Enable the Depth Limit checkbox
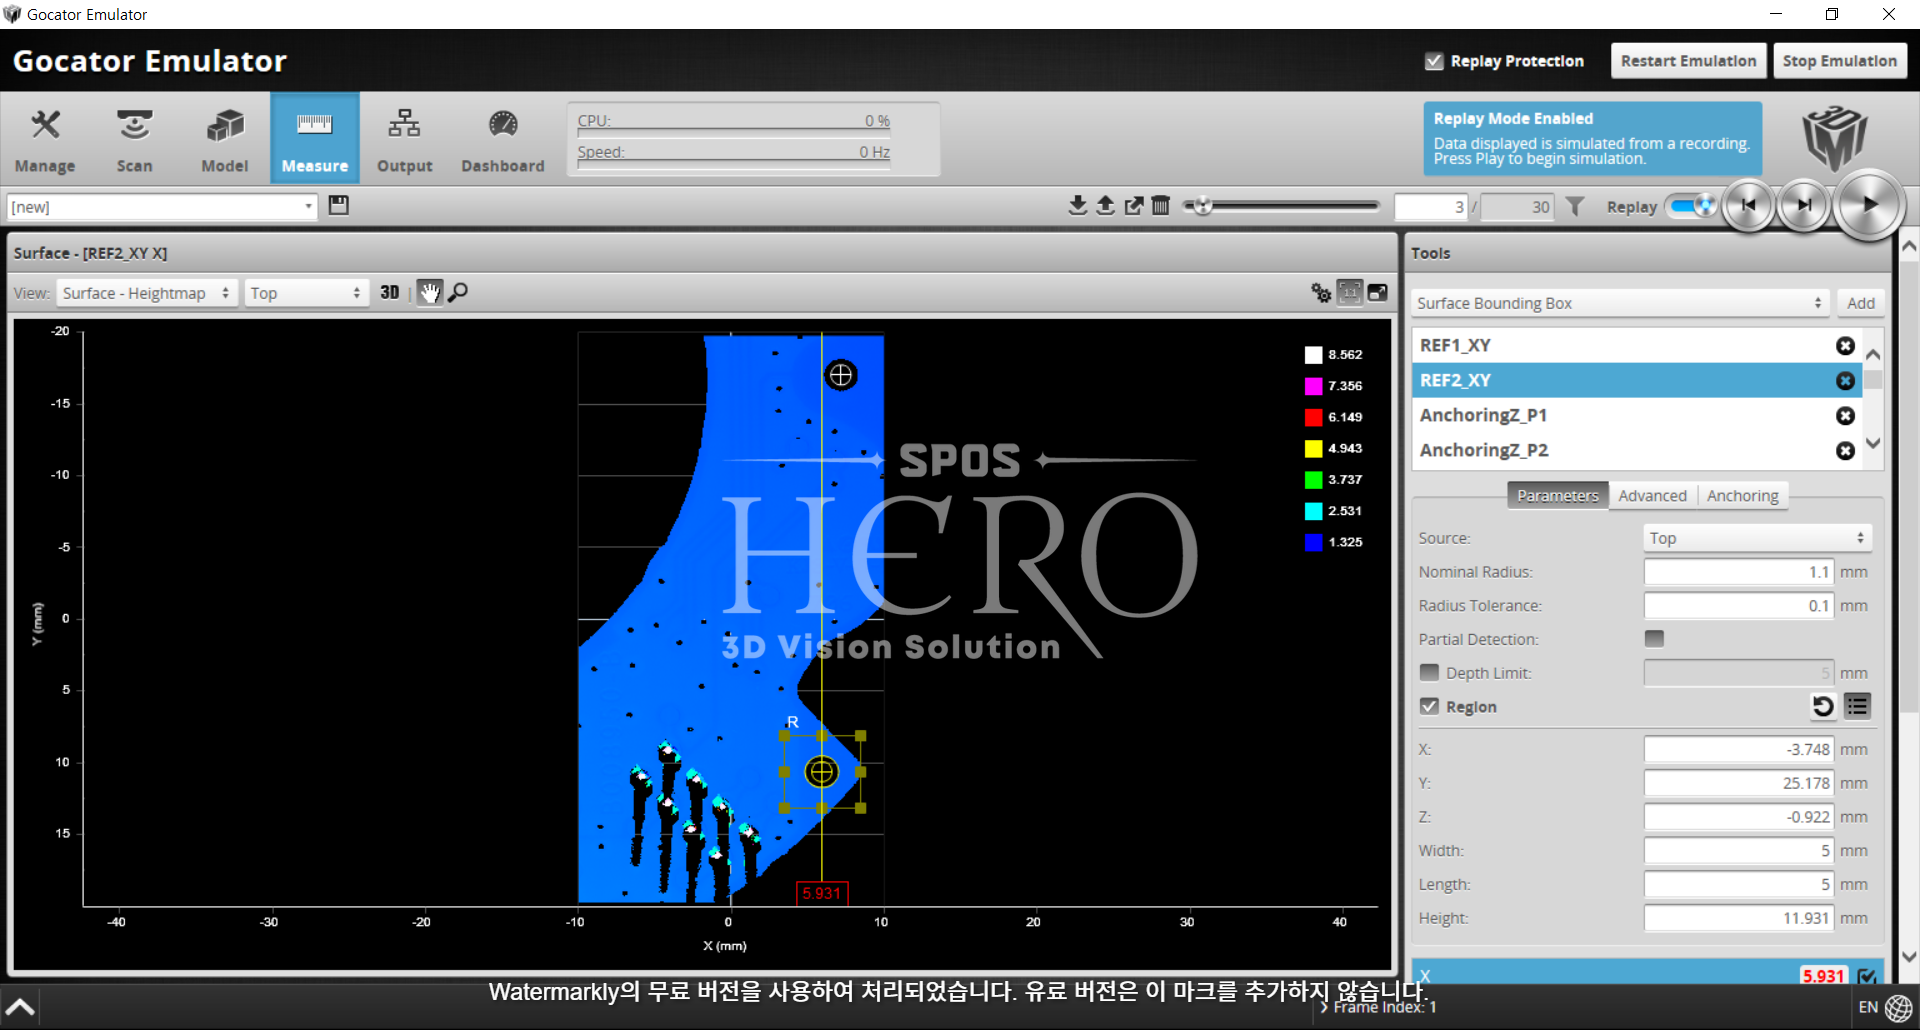The image size is (1920, 1030). 1429,672
